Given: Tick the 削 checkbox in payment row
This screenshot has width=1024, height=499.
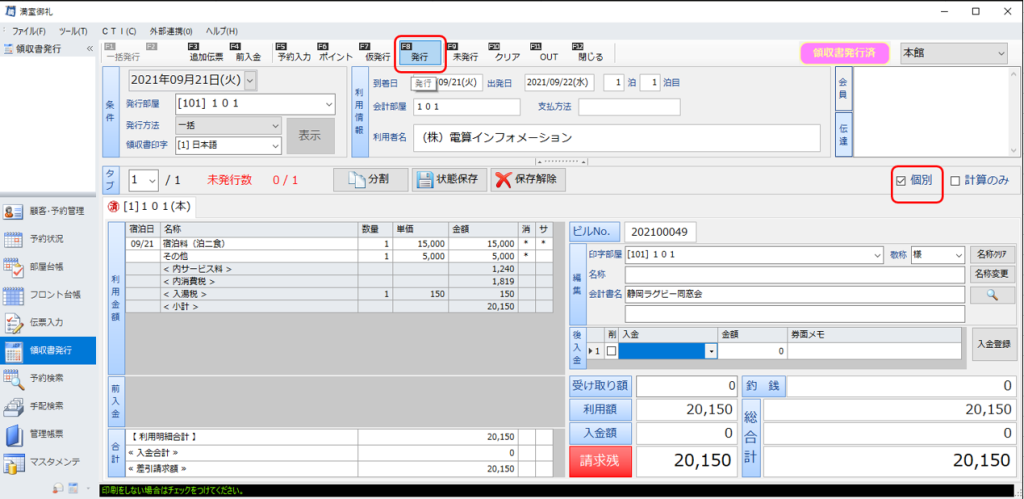Looking at the screenshot, I should point(611,352).
